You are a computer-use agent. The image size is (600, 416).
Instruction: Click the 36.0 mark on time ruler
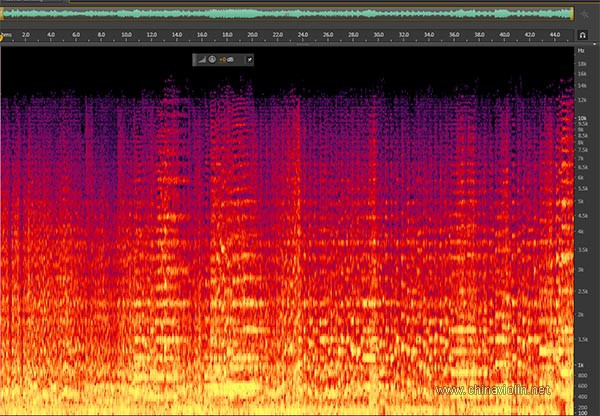pos(454,35)
